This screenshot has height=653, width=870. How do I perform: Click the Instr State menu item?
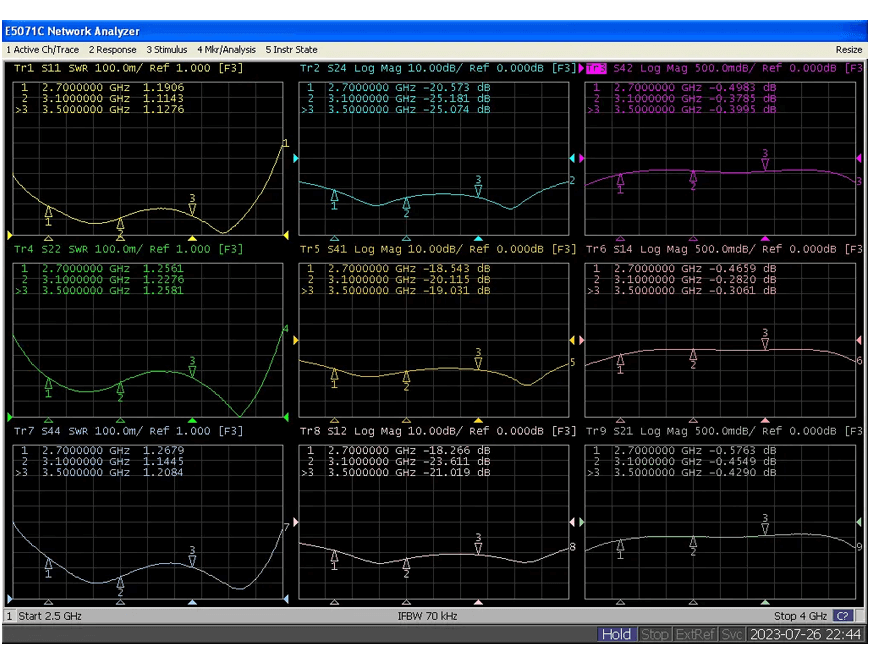291,50
